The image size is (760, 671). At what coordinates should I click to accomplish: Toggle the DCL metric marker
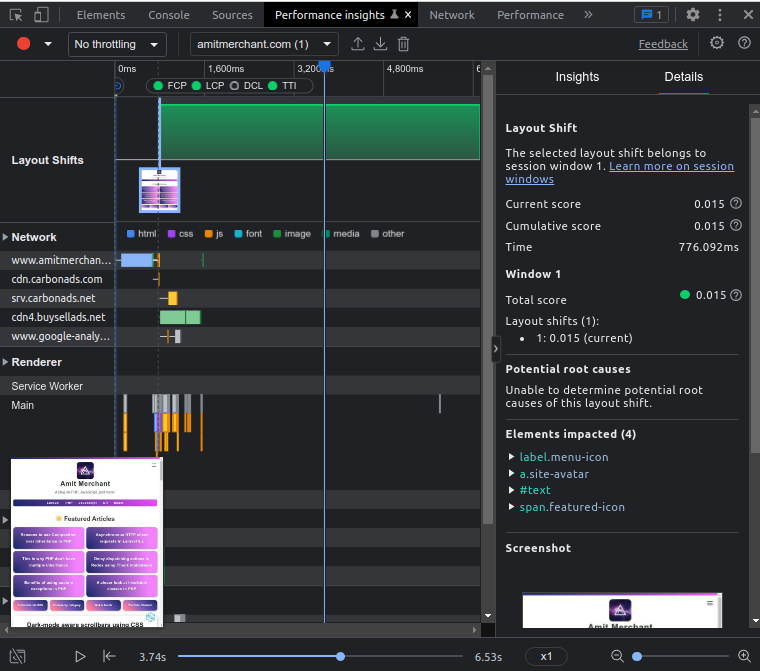[246, 86]
